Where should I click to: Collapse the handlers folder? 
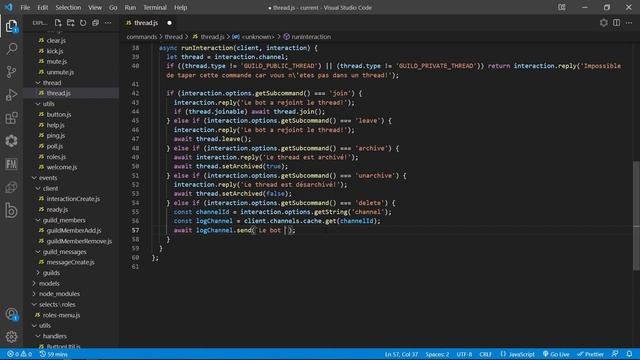click(x=55, y=336)
